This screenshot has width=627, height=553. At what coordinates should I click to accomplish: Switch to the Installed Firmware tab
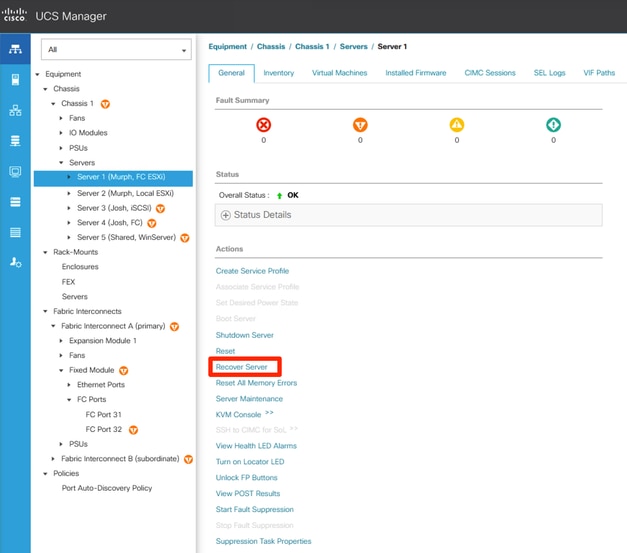(x=415, y=73)
